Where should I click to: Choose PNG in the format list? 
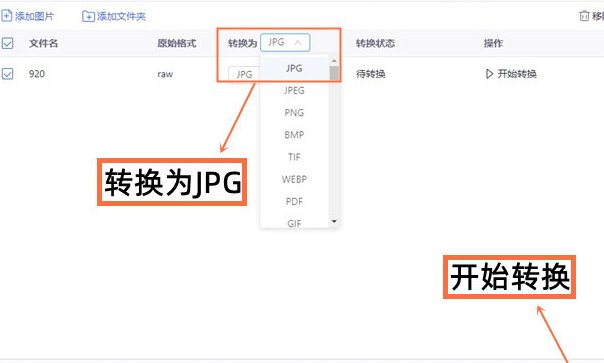point(294,113)
